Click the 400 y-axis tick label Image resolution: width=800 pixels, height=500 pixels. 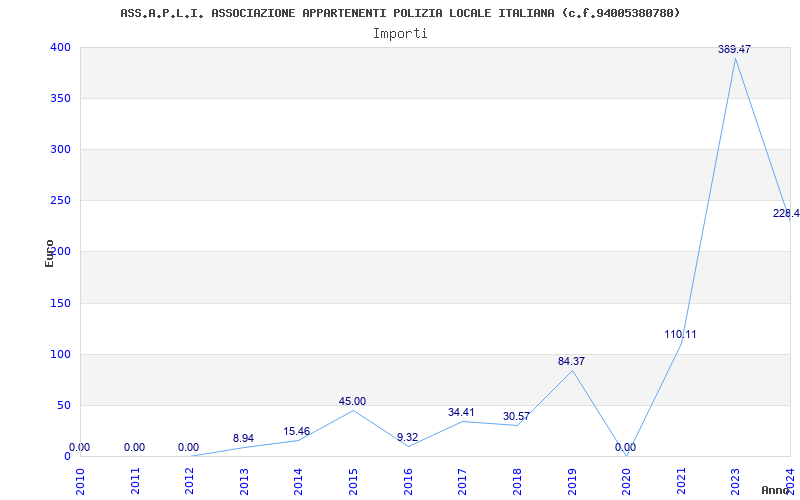pos(60,47)
